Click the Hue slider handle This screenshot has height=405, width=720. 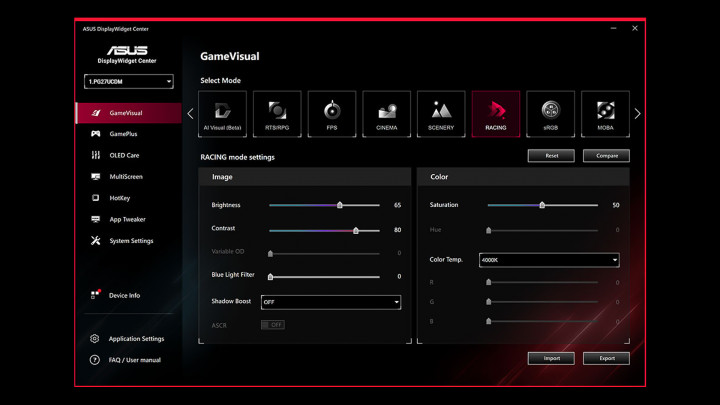pos(489,230)
